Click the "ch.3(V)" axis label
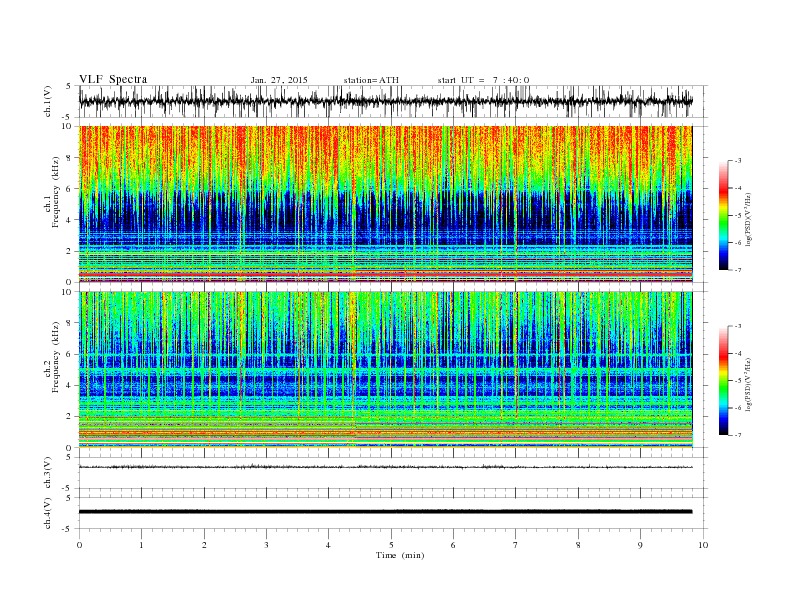792x612 pixels. tap(48, 473)
